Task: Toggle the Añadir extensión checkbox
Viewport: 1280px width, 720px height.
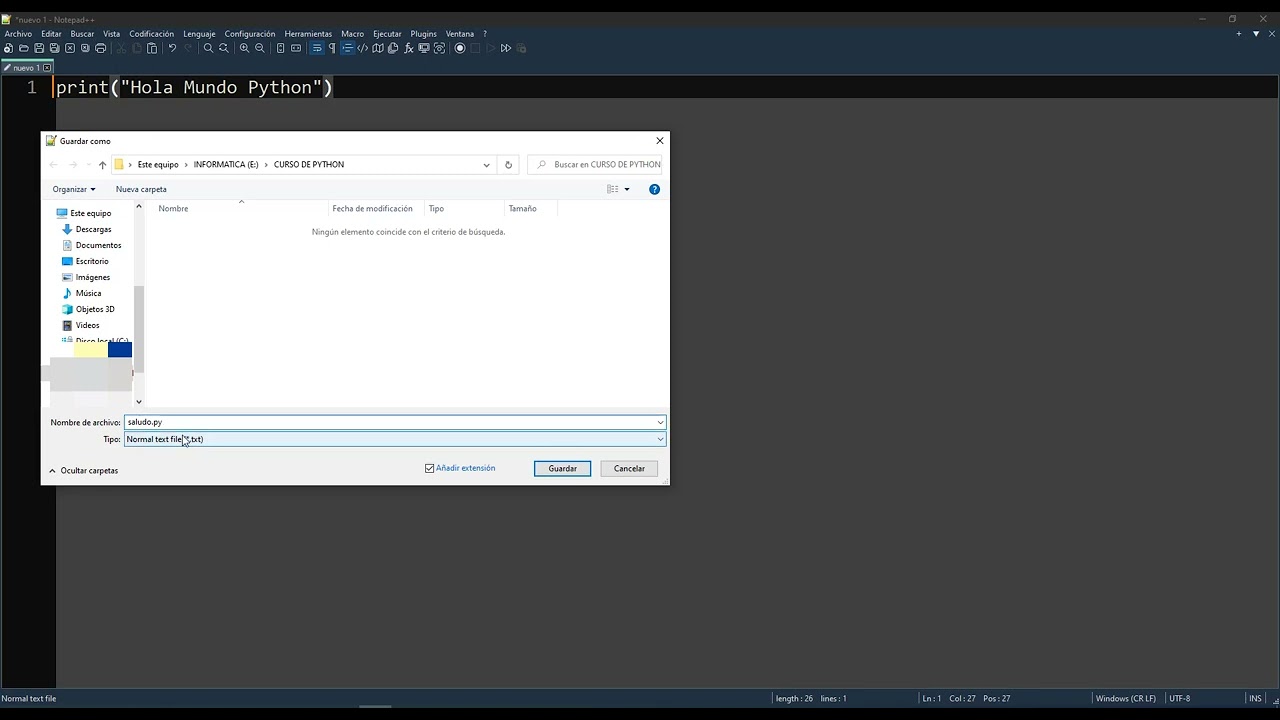Action: point(430,468)
